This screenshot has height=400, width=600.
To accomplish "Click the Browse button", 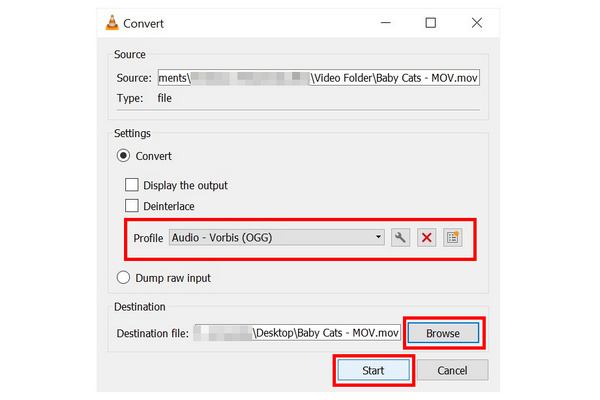I will 443,333.
